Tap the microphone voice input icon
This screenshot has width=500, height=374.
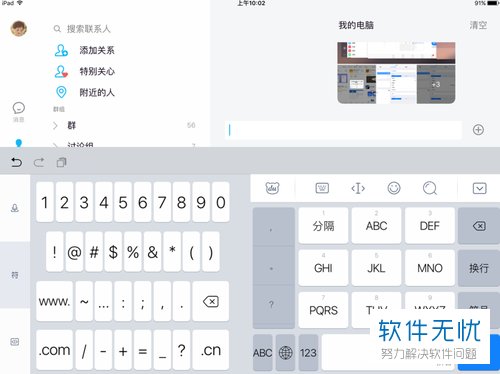(15, 208)
